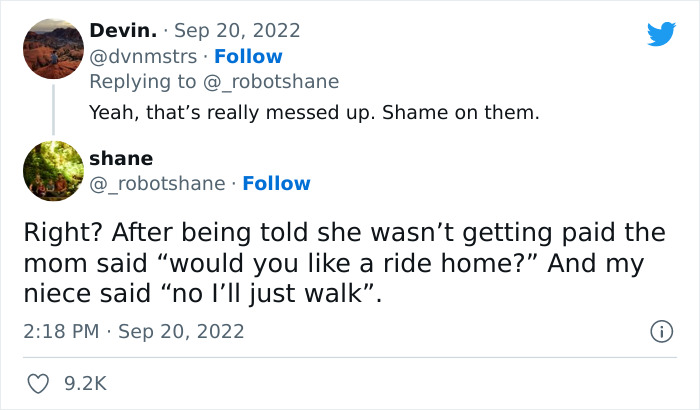
Task: Click the divider line above the likes
Action: 350,357
